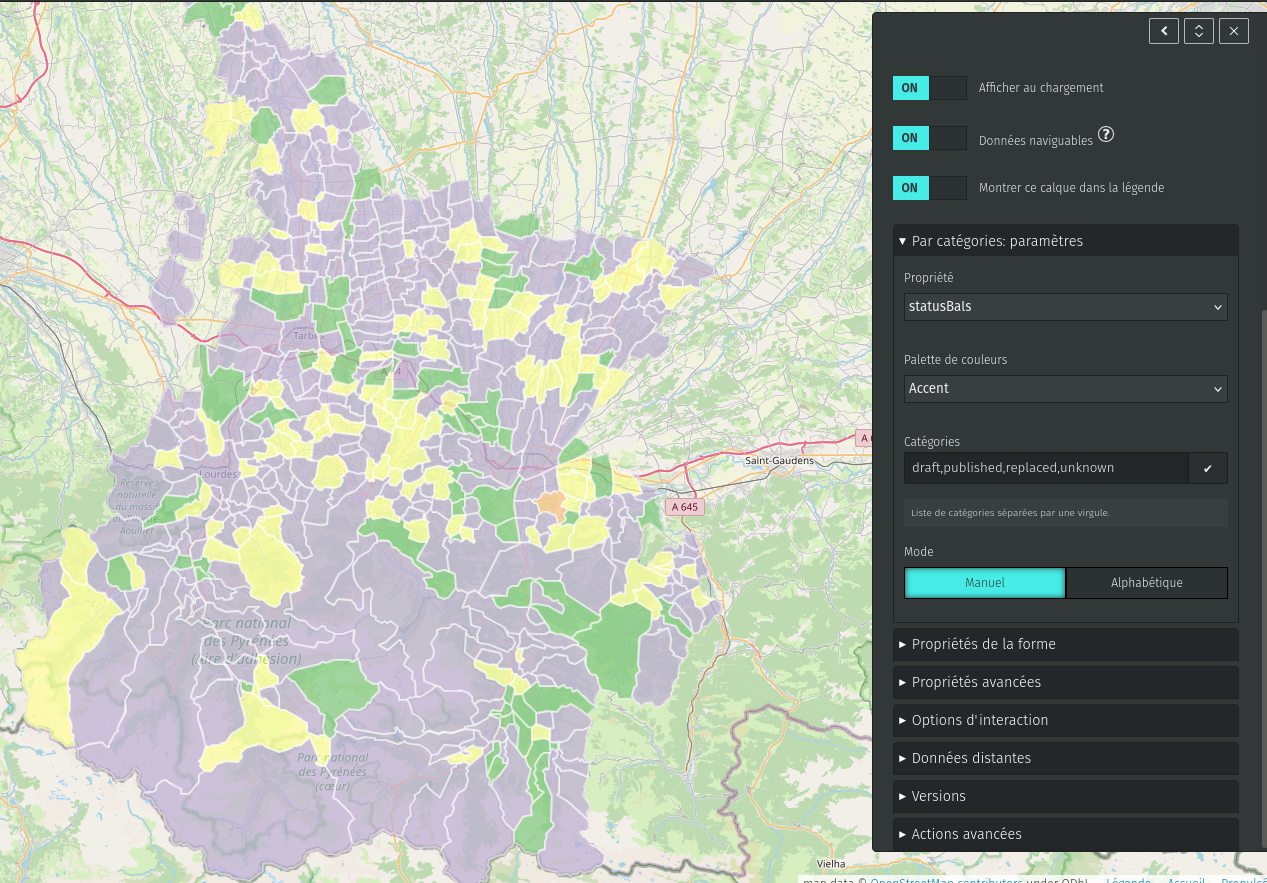Screen dimensions: 1267x883
Task: Click into the Catégories text field
Action: (x=1044, y=468)
